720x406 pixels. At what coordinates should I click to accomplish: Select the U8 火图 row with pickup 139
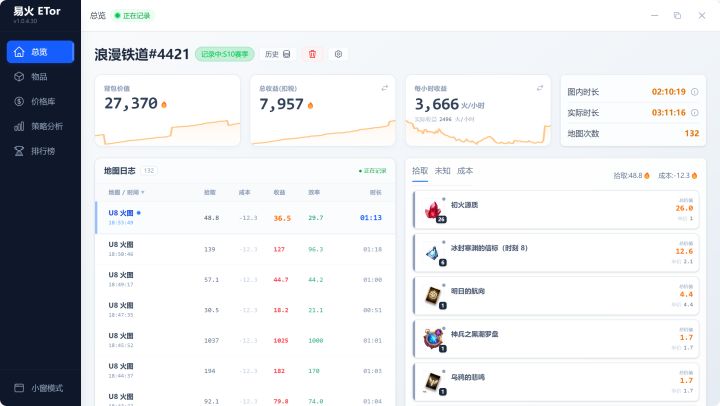[245, 249]
